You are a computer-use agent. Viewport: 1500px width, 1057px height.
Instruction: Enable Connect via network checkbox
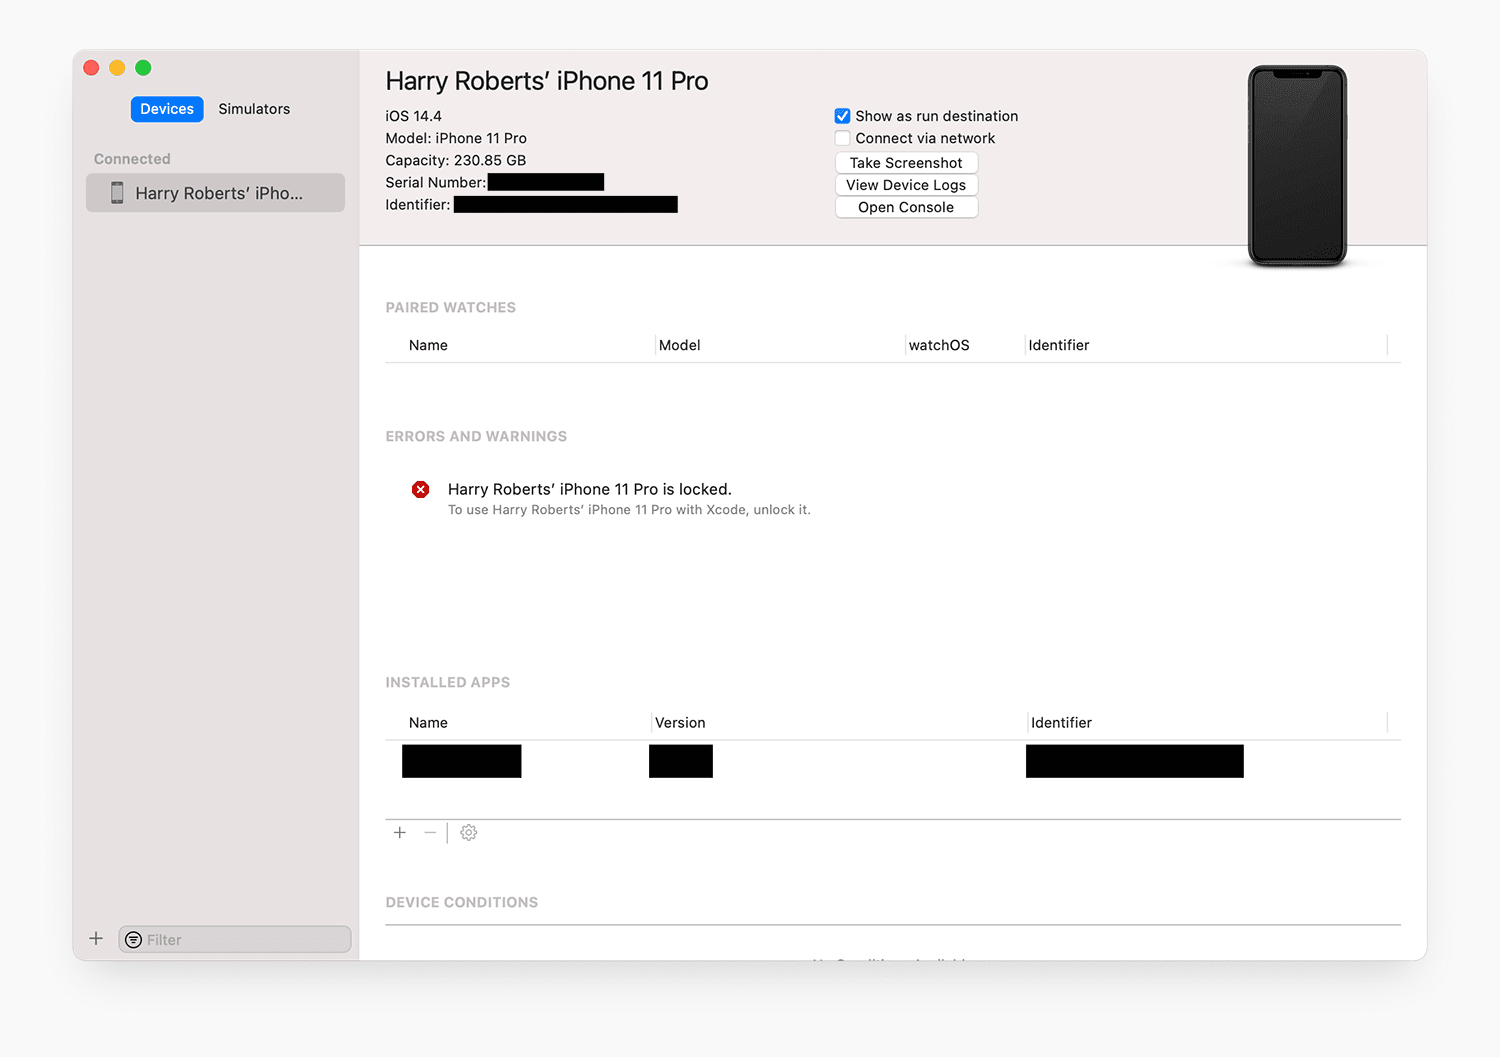(843, 138)
